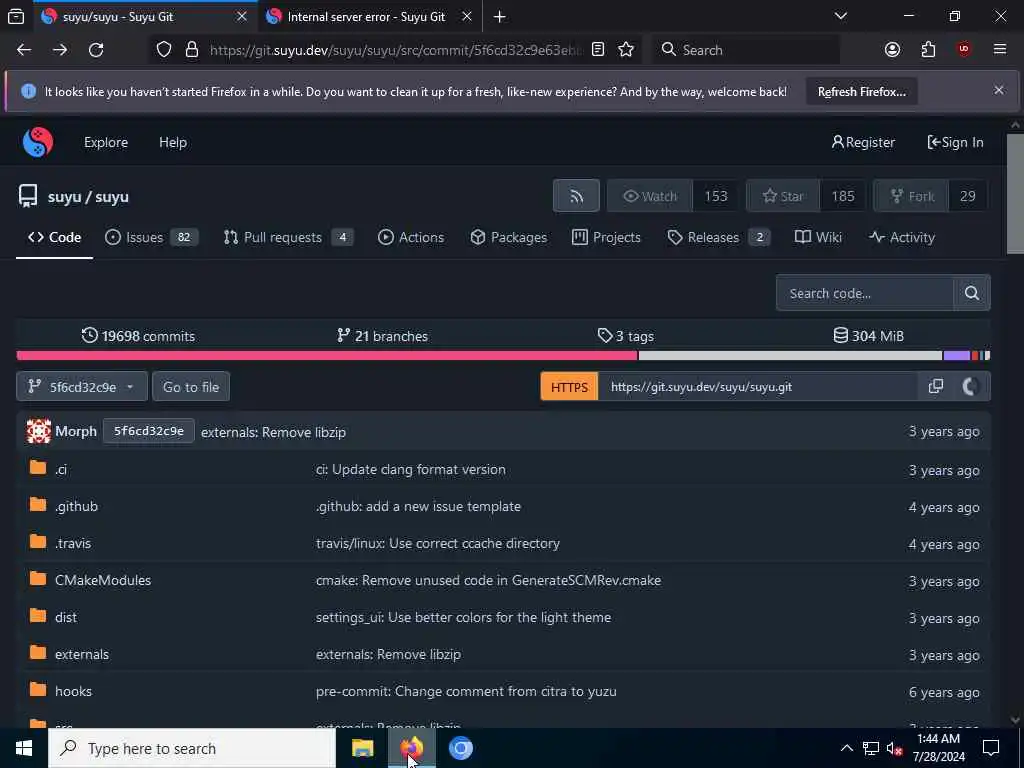
Task: Open the Projects tab
Action: [x=606, y=238]
